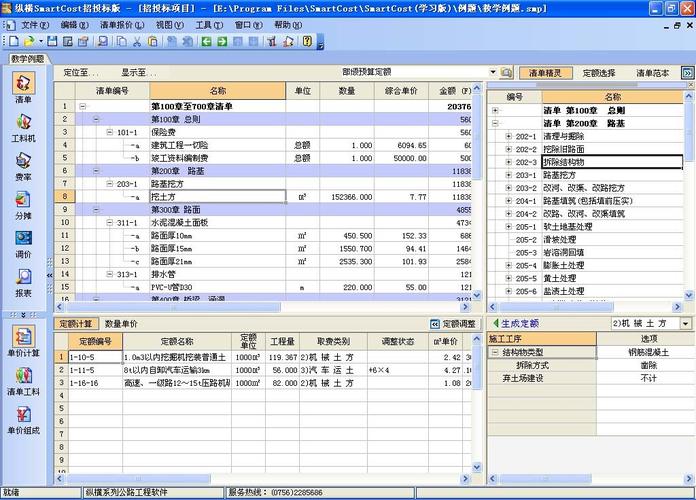Viewport: 696px width, 500px height.
Task: Click the green left arrow icon
Action: coord(206,42)
